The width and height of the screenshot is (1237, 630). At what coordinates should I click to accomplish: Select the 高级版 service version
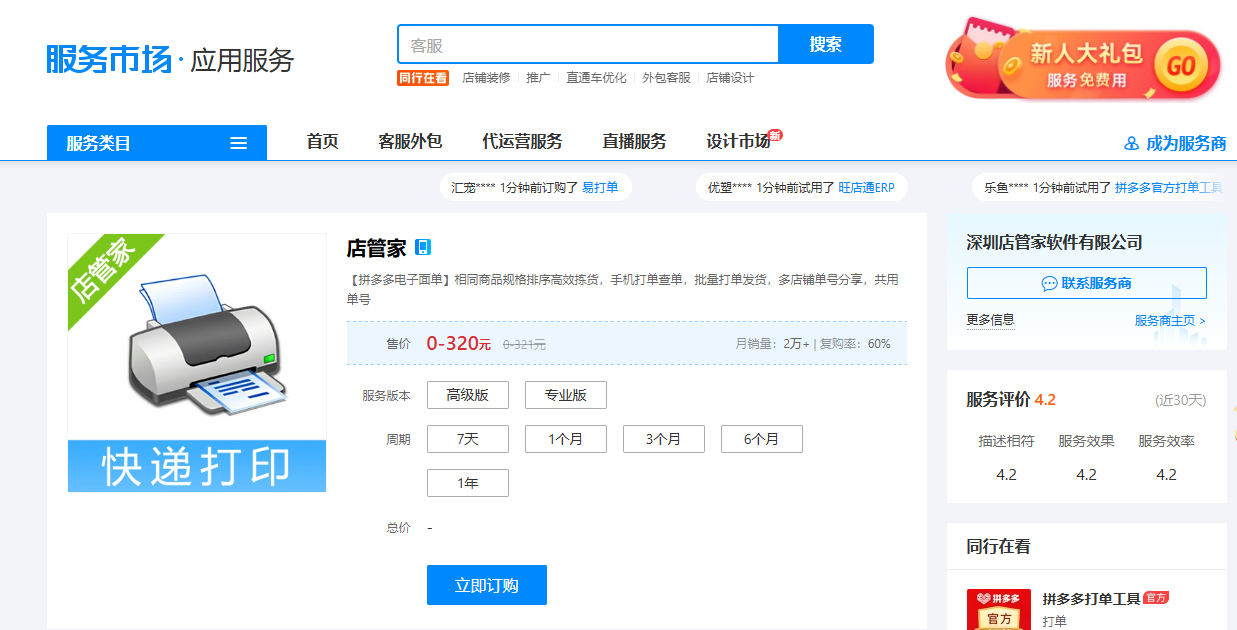(x=467, y=395)
